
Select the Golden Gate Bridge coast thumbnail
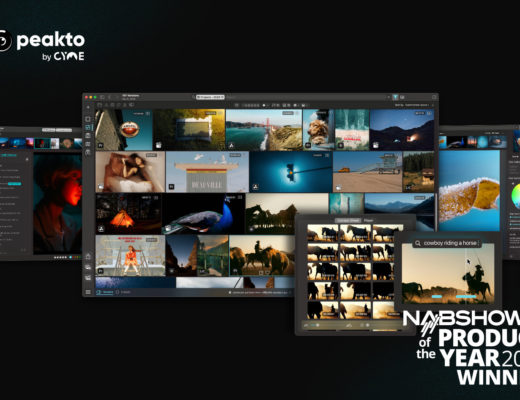tap(264, 130)
